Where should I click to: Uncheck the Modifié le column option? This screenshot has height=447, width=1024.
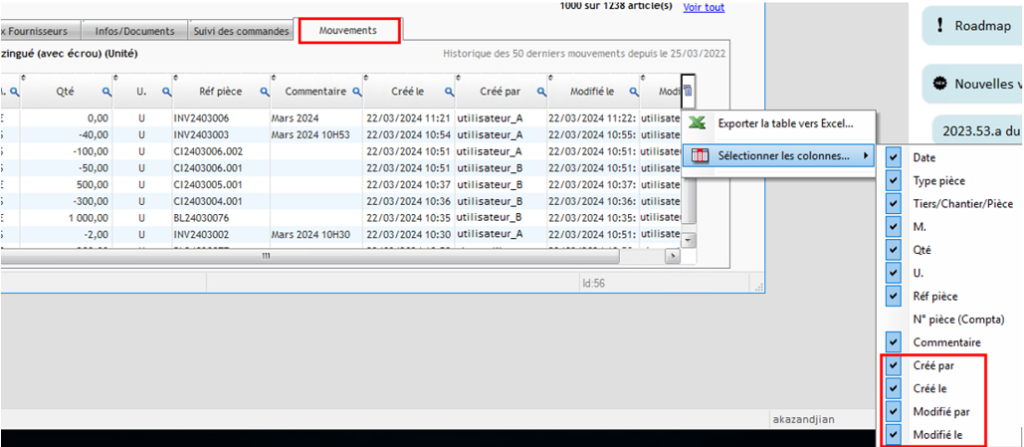[893, 434]
